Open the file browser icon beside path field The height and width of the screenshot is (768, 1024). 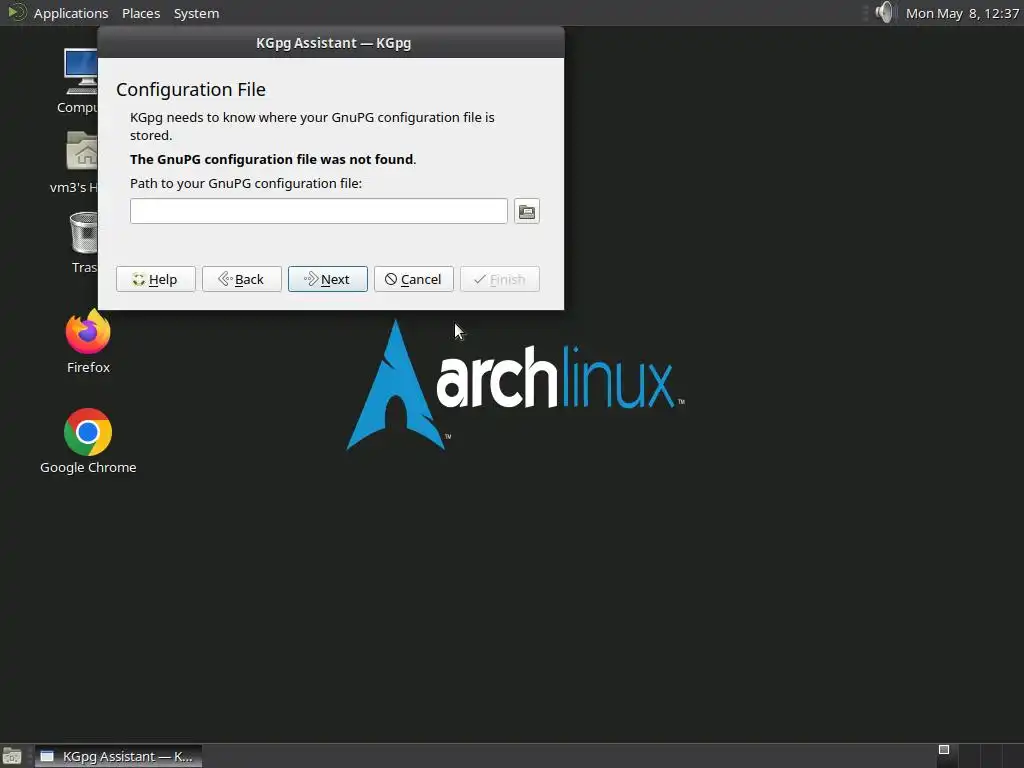coord(526,211)
